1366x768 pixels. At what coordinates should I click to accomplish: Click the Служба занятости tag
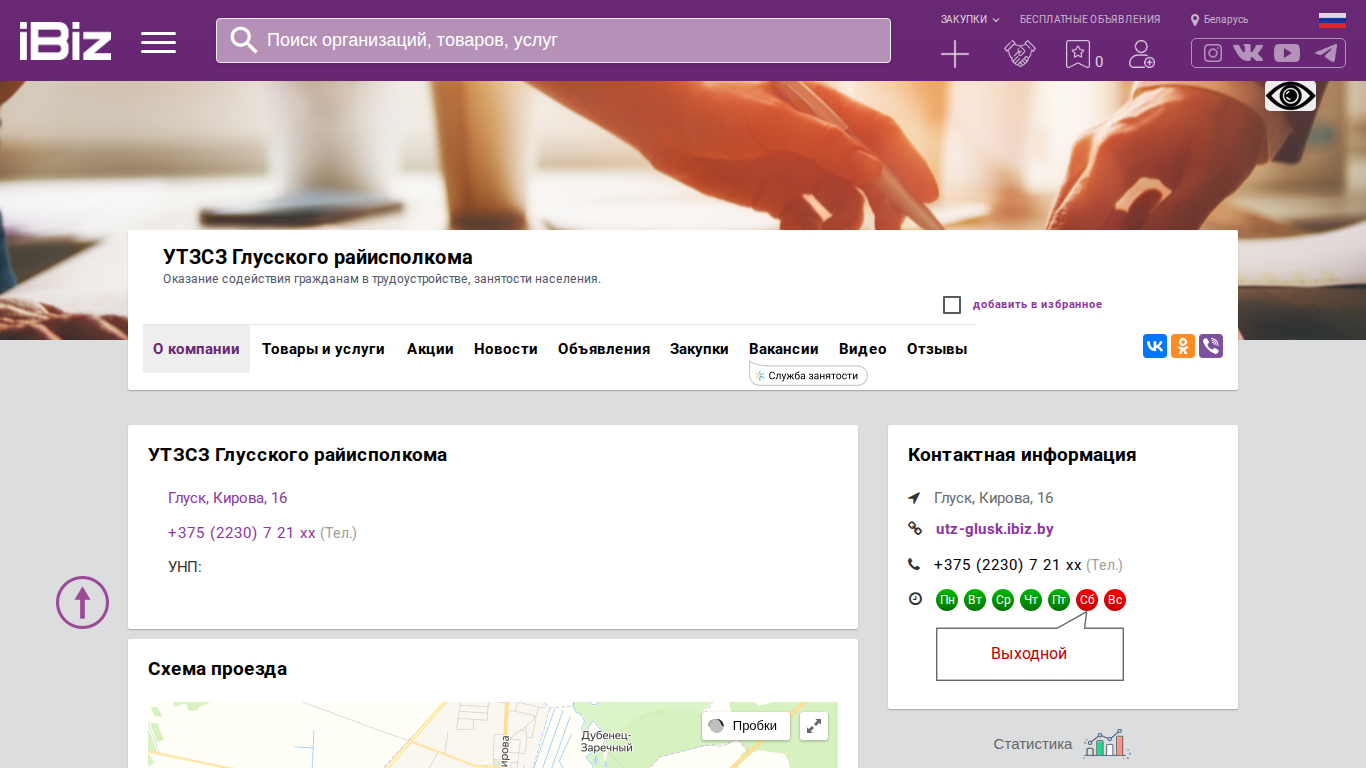pos(808,376)
